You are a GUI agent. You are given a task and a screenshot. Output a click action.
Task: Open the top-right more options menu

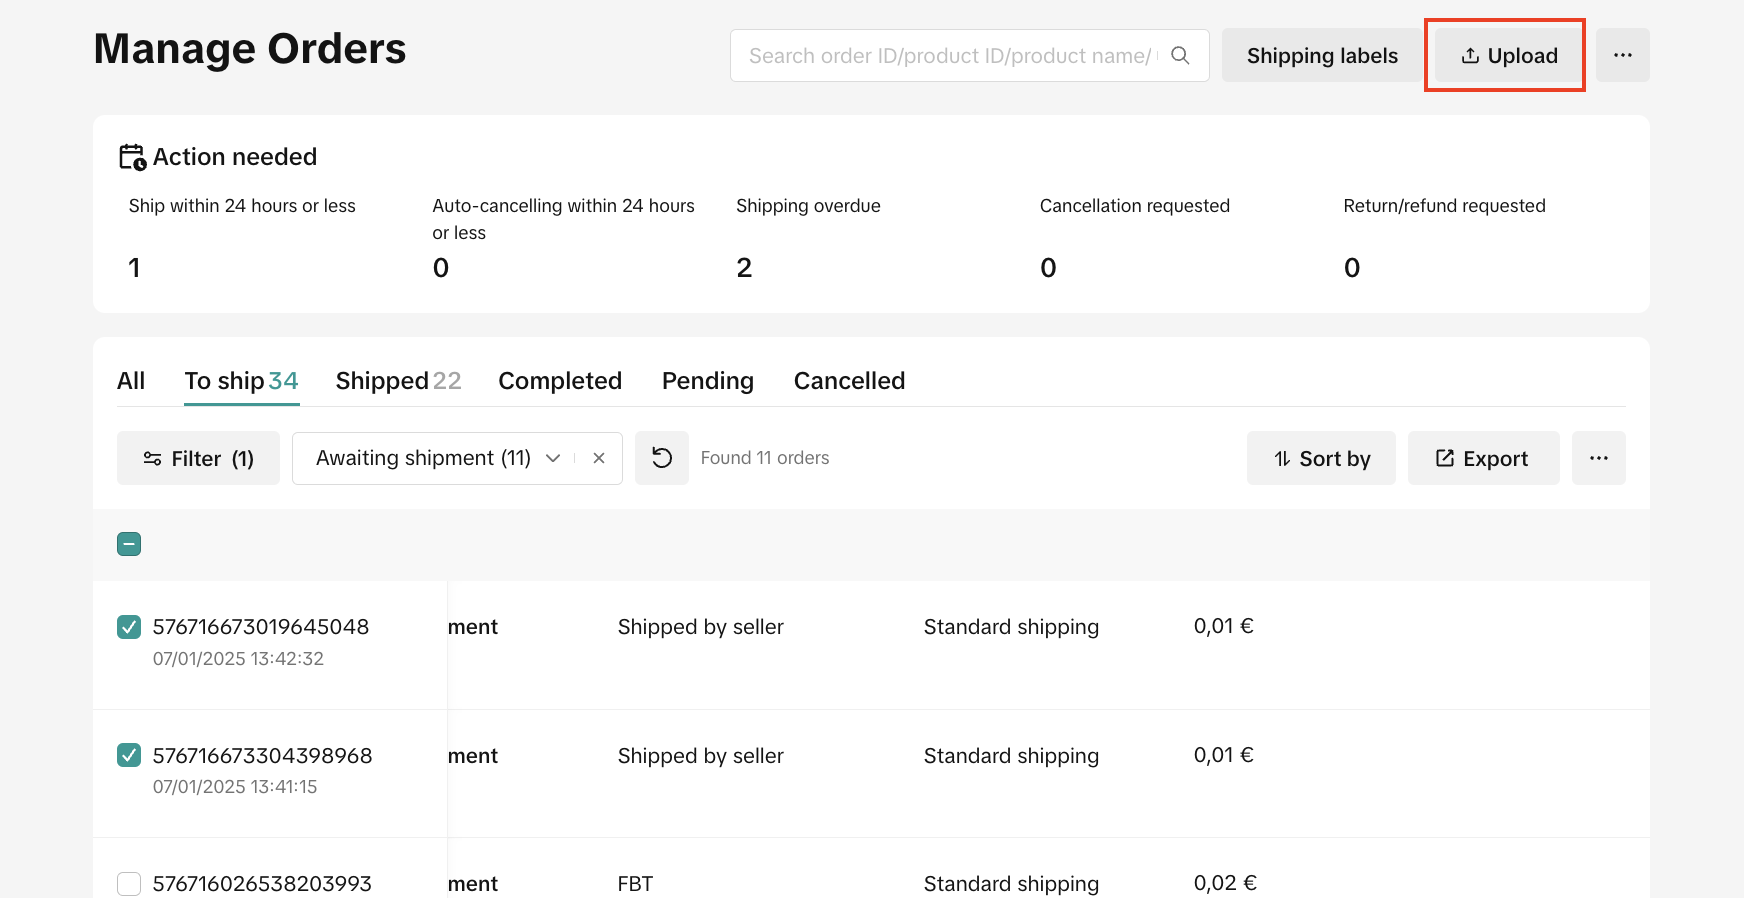(x=1622, y=56)
